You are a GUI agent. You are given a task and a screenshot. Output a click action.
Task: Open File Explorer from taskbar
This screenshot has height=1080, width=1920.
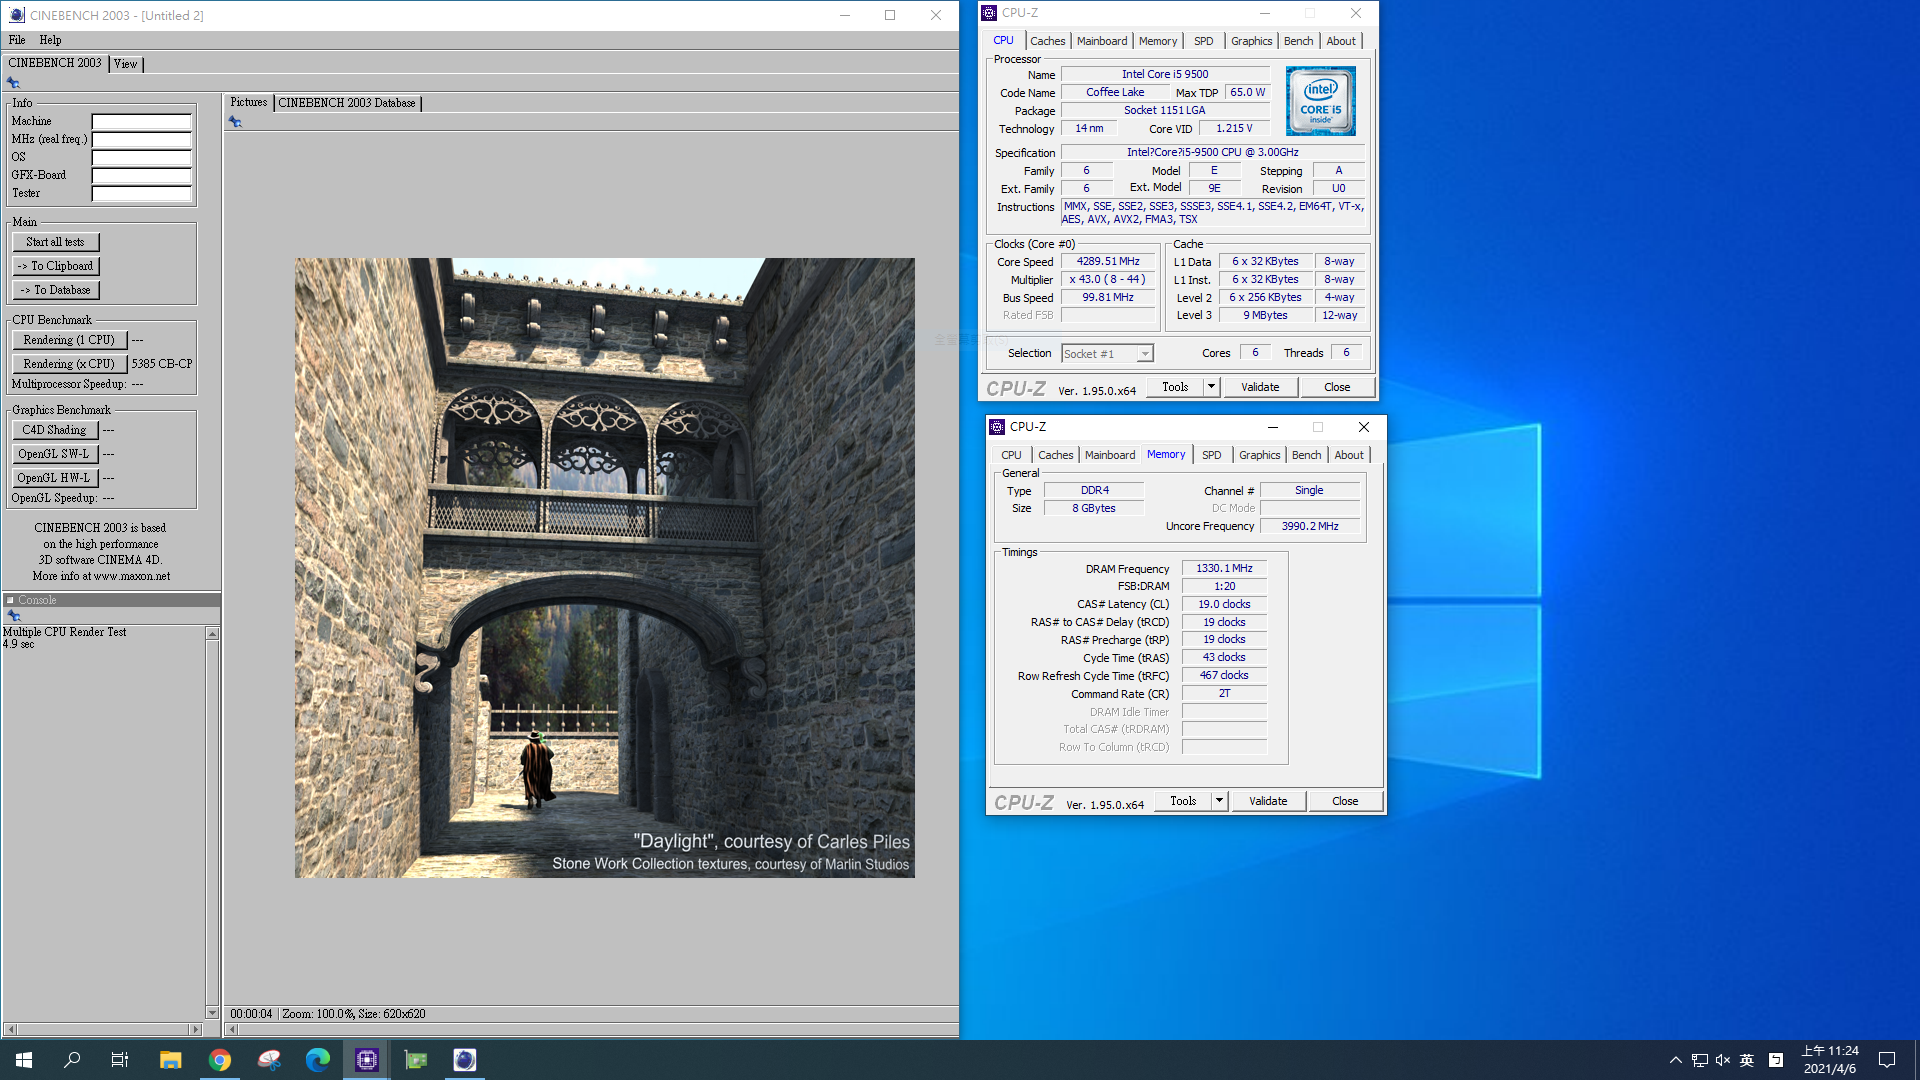pos(170,1060)
